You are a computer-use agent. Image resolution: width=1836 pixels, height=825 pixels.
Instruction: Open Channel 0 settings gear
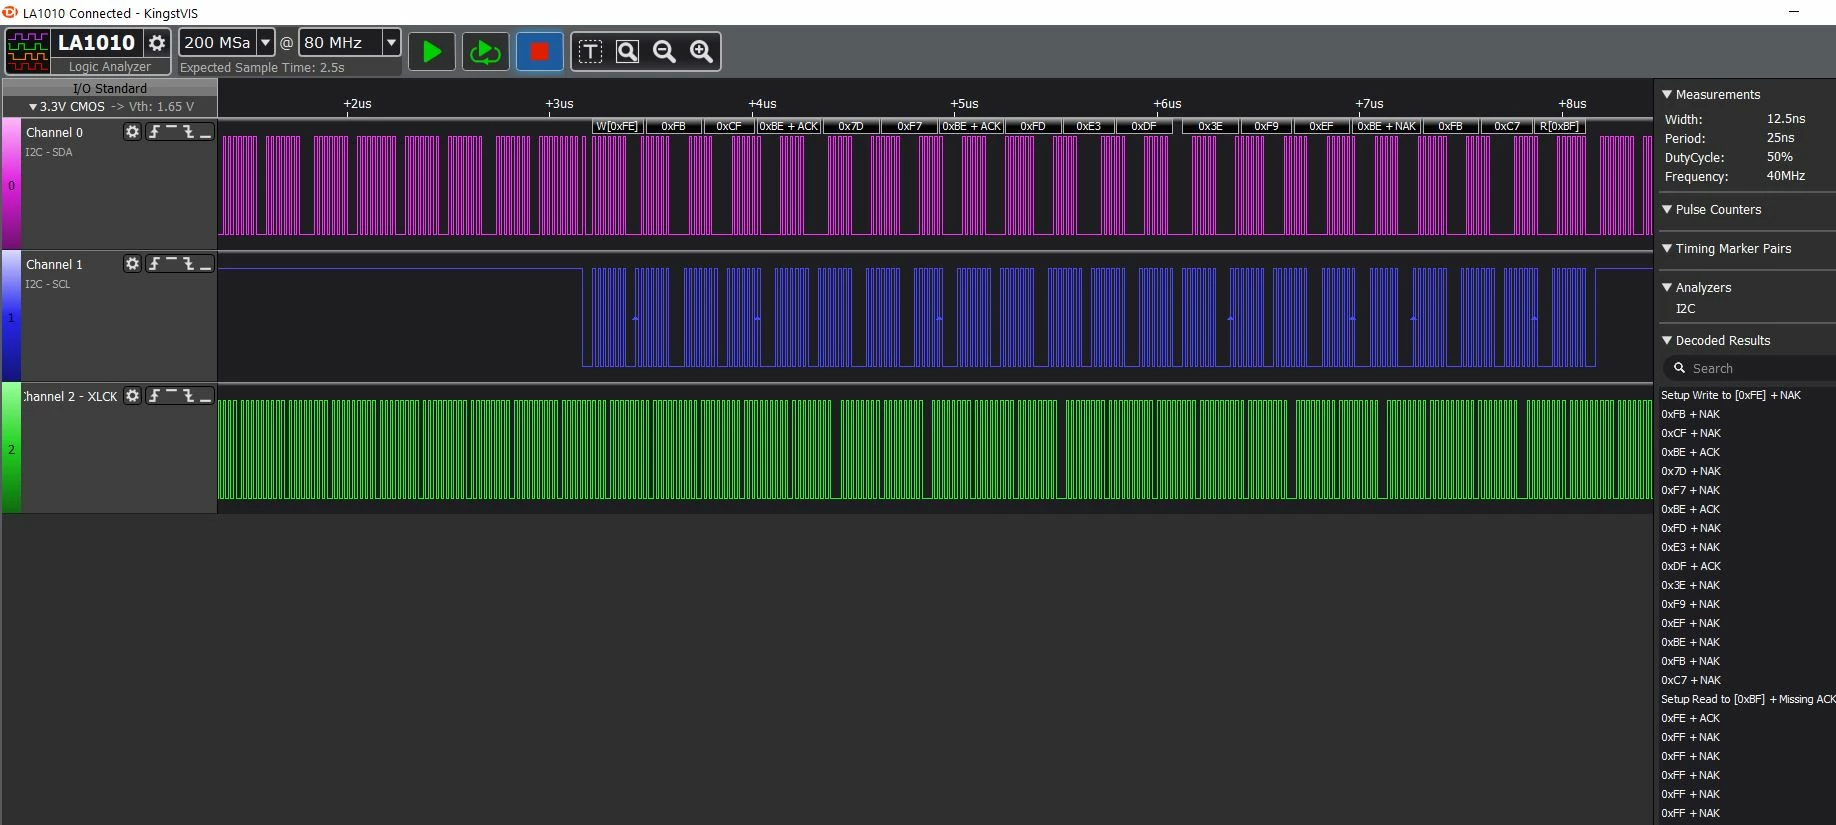[132, 132]
